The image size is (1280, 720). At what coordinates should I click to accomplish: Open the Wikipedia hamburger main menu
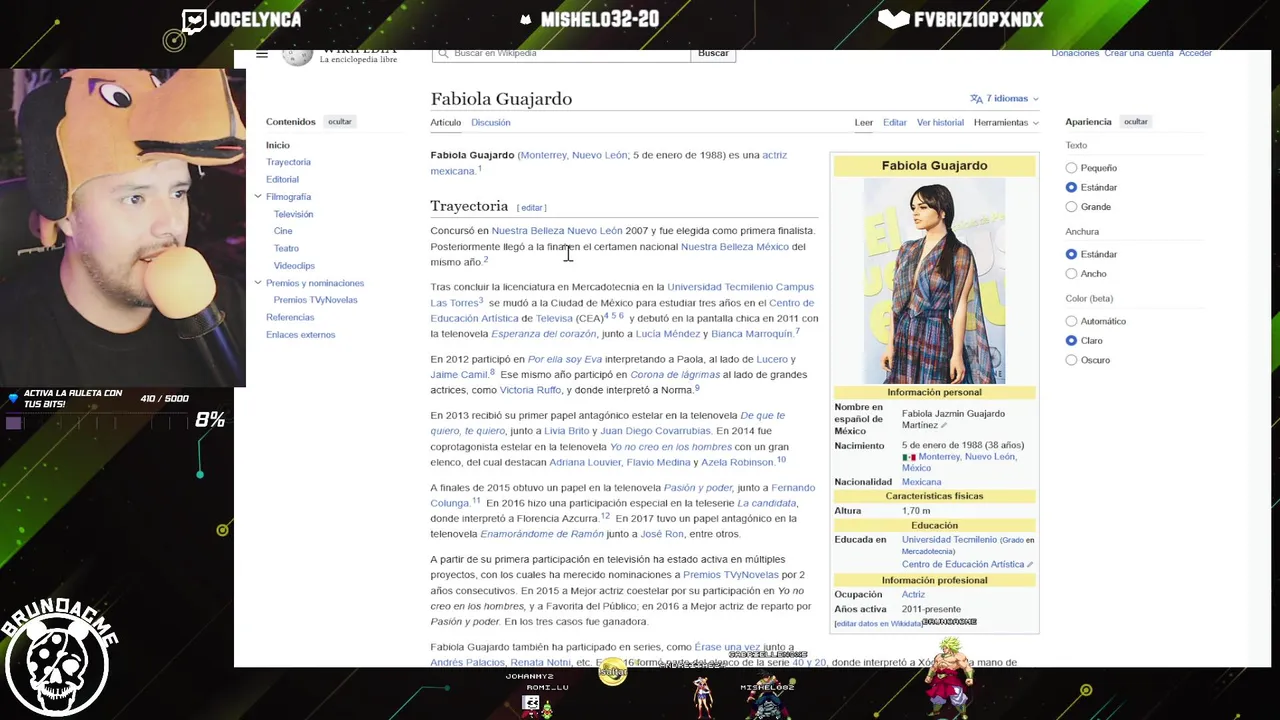pyautogui.click(x=262, y=54)
